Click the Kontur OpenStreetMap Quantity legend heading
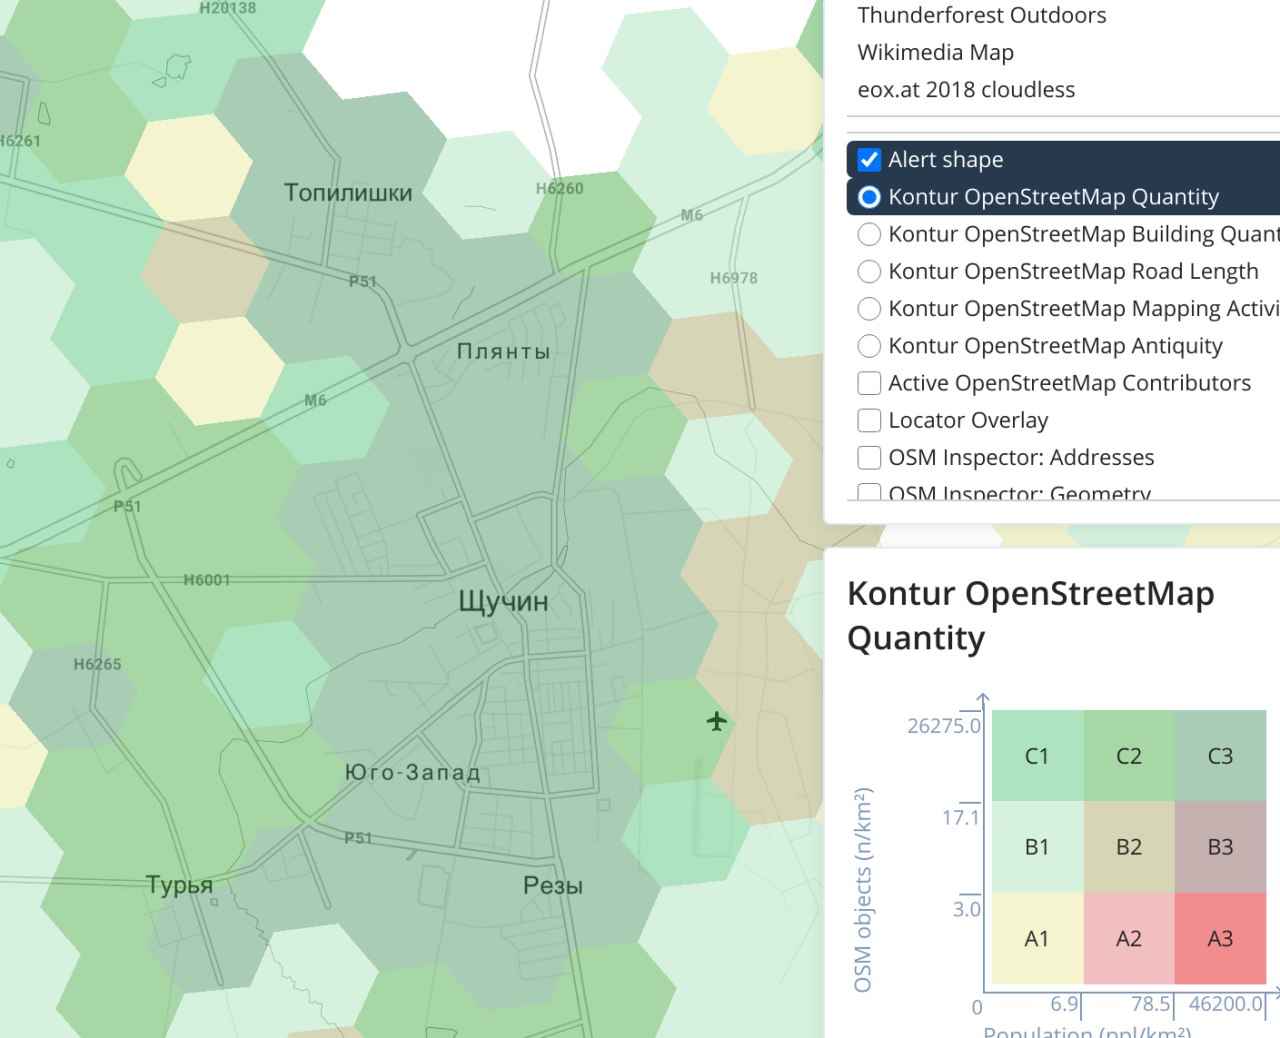 (1031, 615)
